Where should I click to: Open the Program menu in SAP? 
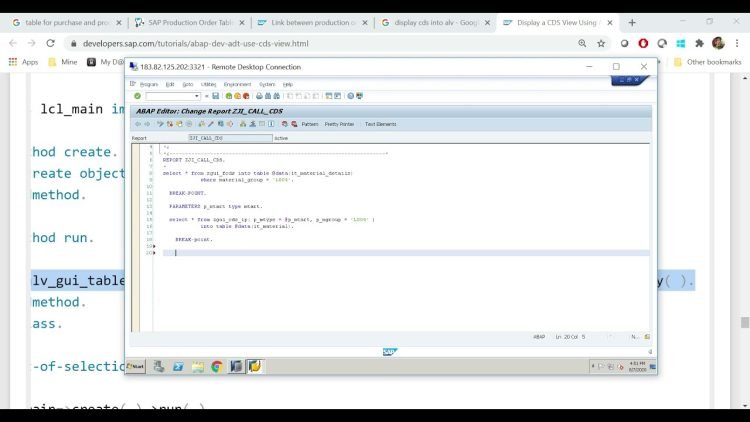pyautogui.click(x=148, y=84)
